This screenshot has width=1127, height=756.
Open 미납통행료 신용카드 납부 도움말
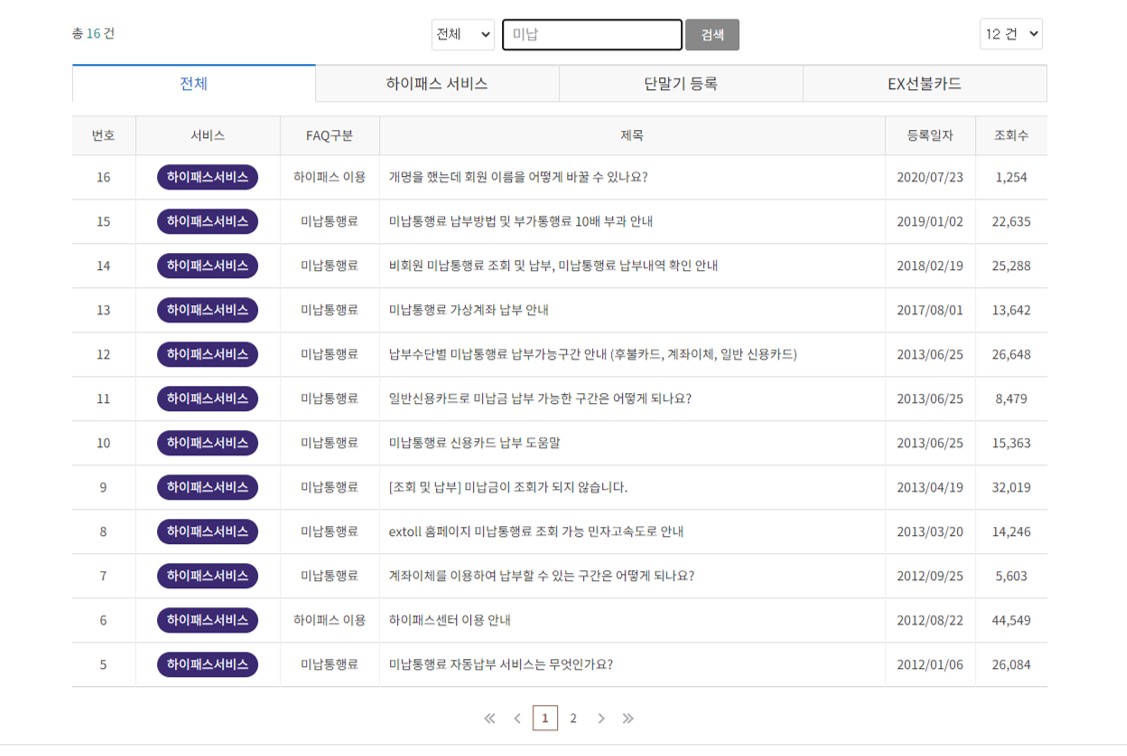coord(474,443)
